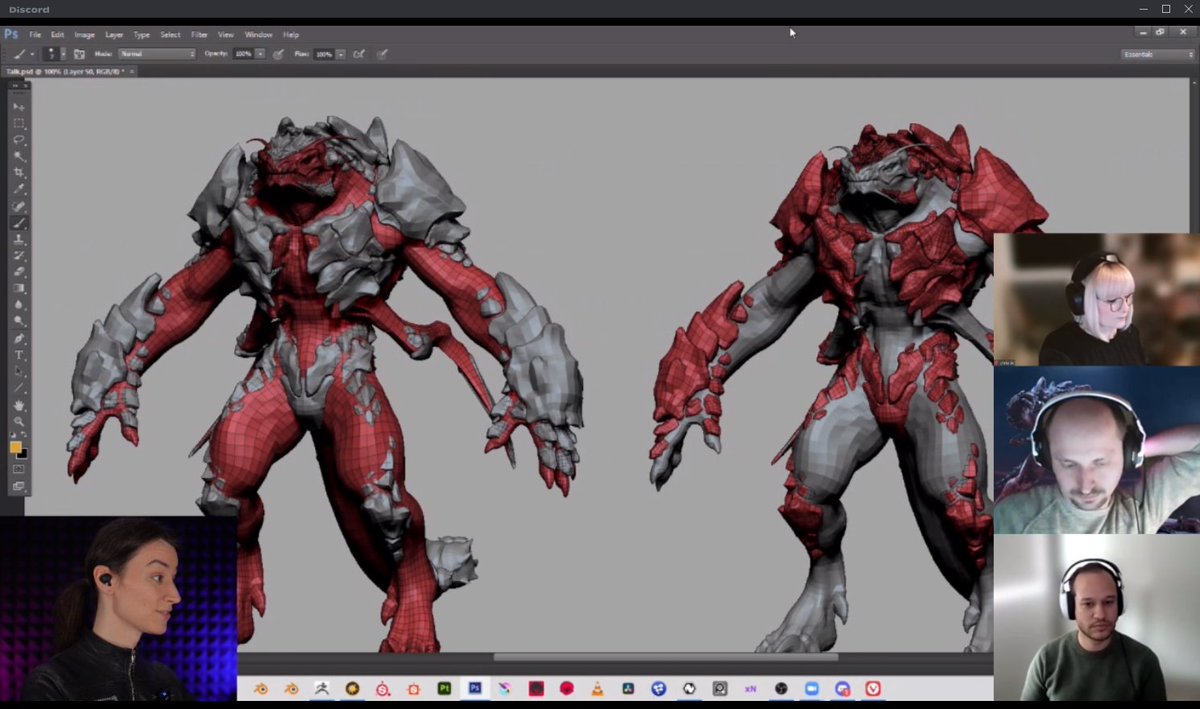Click the background black color swatch

coord(23,453)
